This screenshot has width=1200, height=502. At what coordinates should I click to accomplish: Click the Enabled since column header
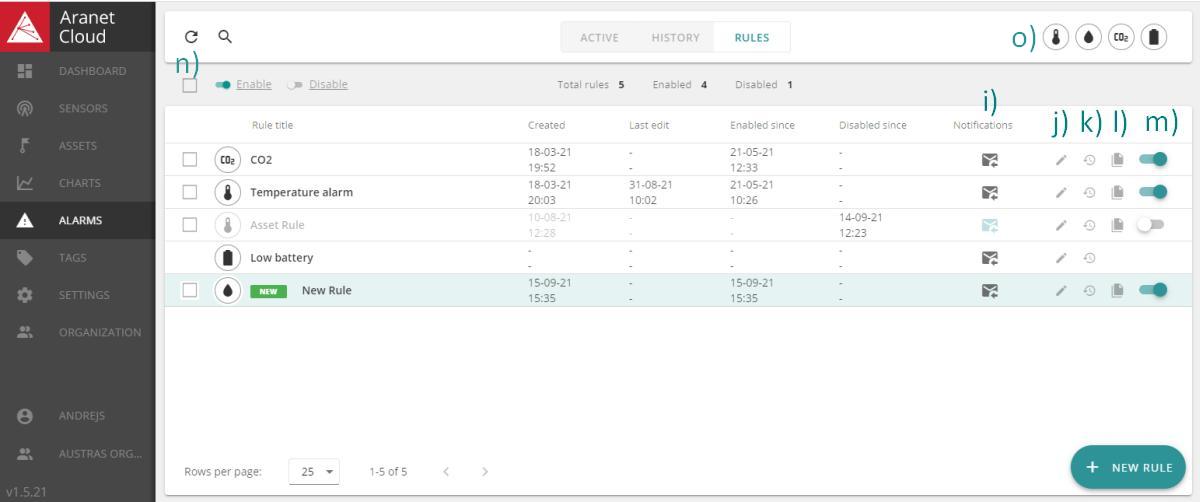point(764,125)
